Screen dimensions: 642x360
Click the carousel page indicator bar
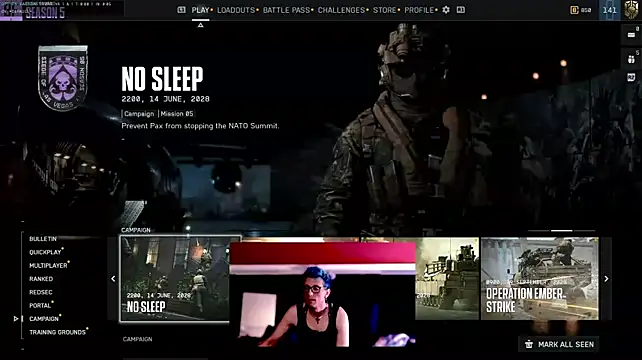(x=561, y=231)
